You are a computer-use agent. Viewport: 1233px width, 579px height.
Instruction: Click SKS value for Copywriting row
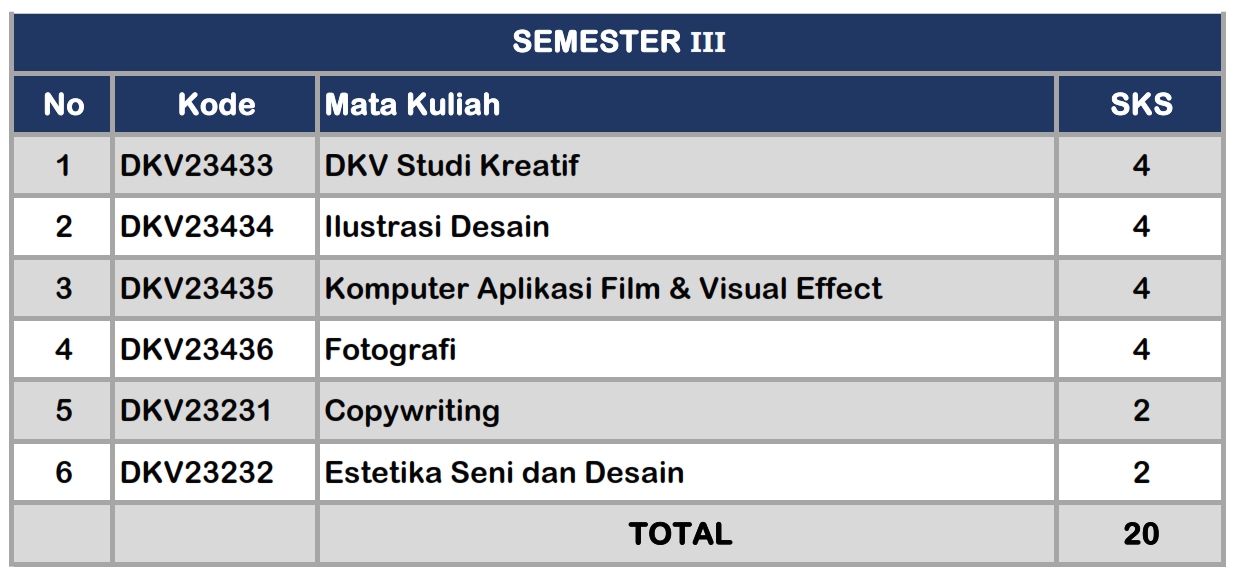coord(1141,411)
